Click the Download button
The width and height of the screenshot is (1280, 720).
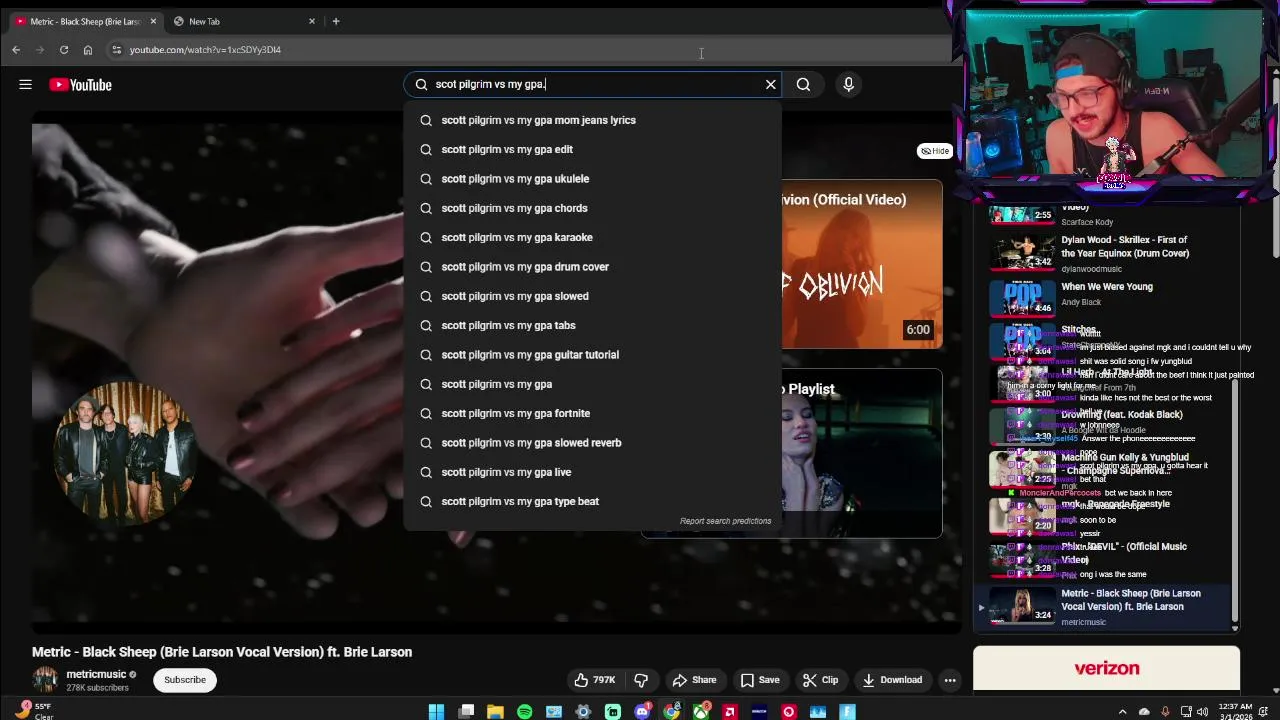pos(892,680)
